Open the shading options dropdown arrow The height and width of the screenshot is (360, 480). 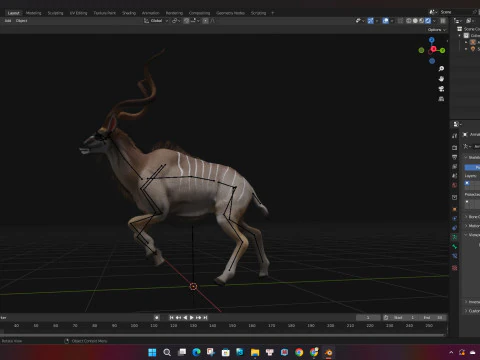click(434, 21)
